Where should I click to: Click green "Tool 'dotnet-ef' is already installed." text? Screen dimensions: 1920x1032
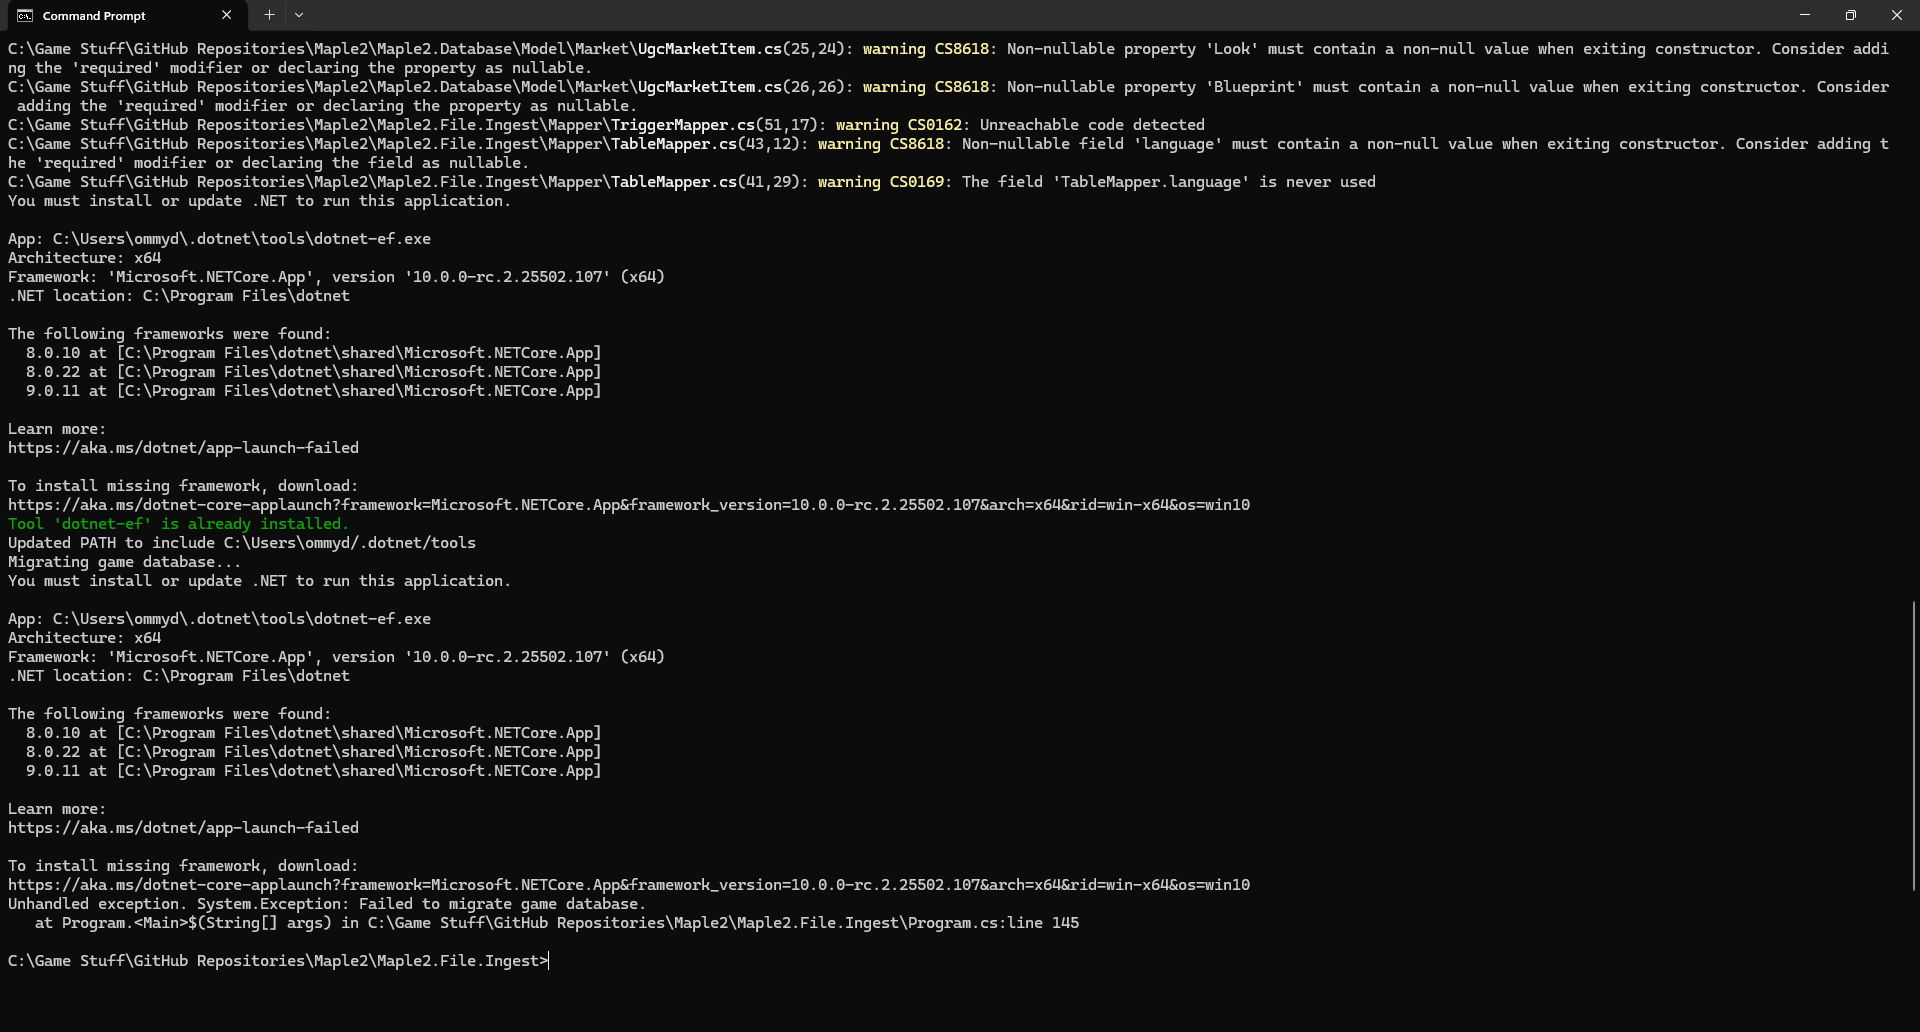point(178,524)
